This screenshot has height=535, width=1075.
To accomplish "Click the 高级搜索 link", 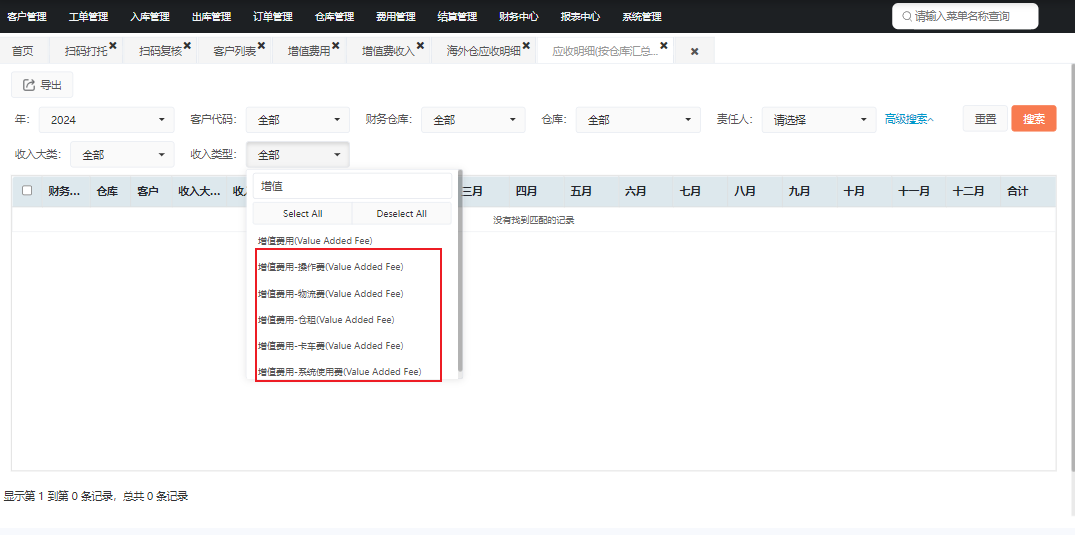I will (909, 119).
